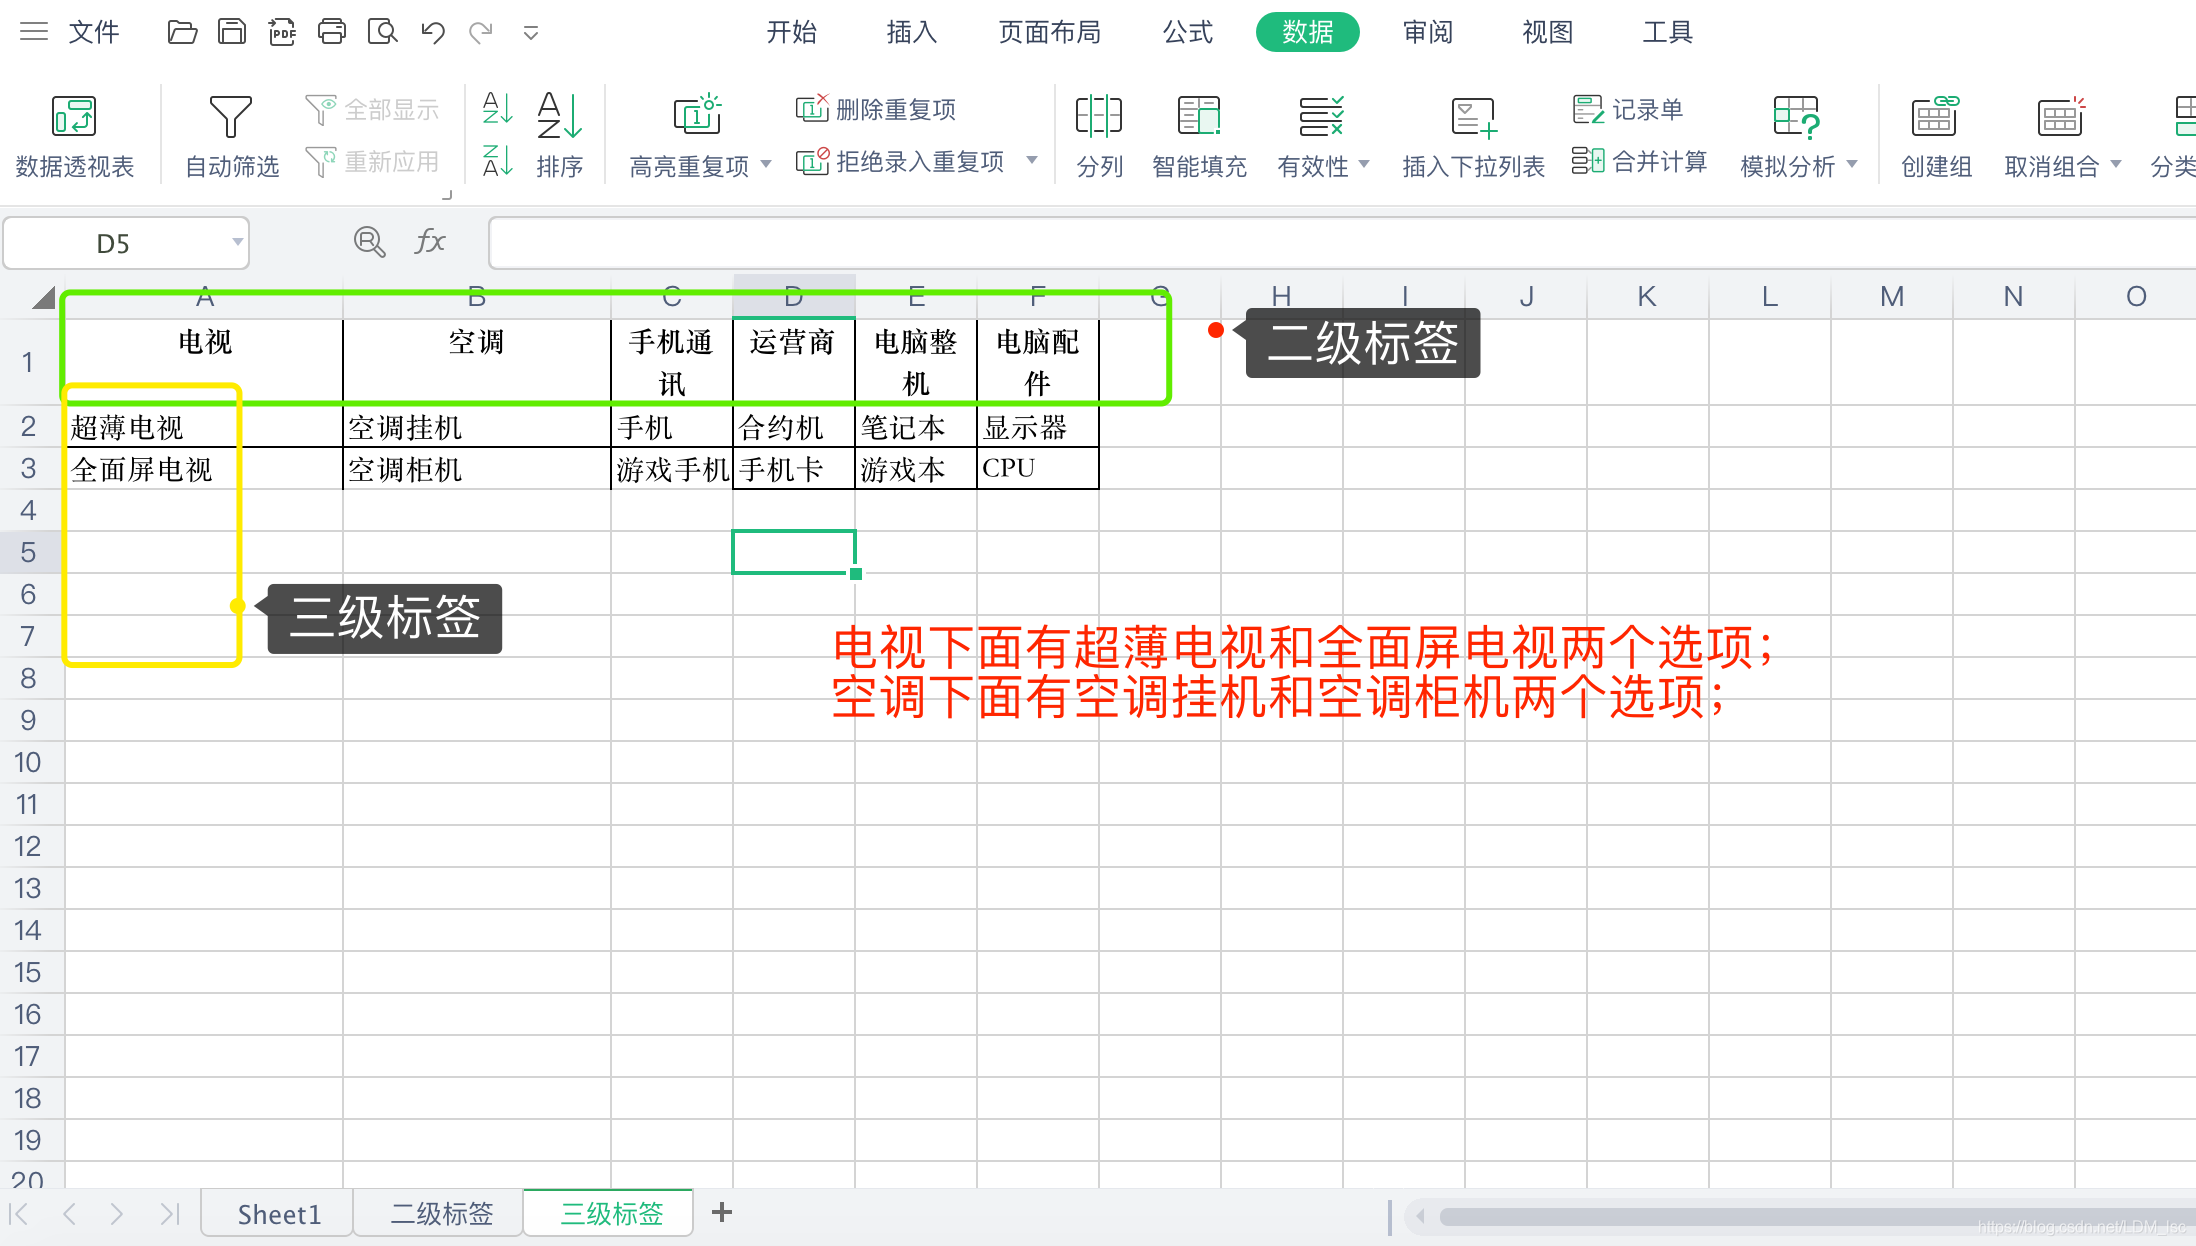Select column H header
The width and height of the screenshot is (2196, 1246).
pos(1281,296)
